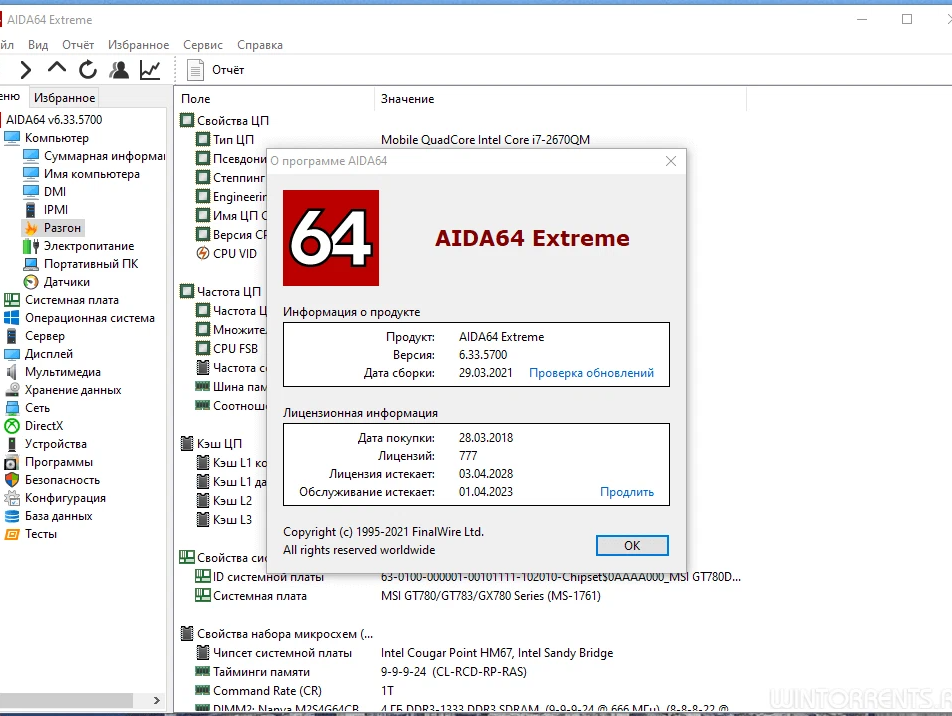Open the graph toolbar icon
This screenshot has height=716, width=952.
150,70
